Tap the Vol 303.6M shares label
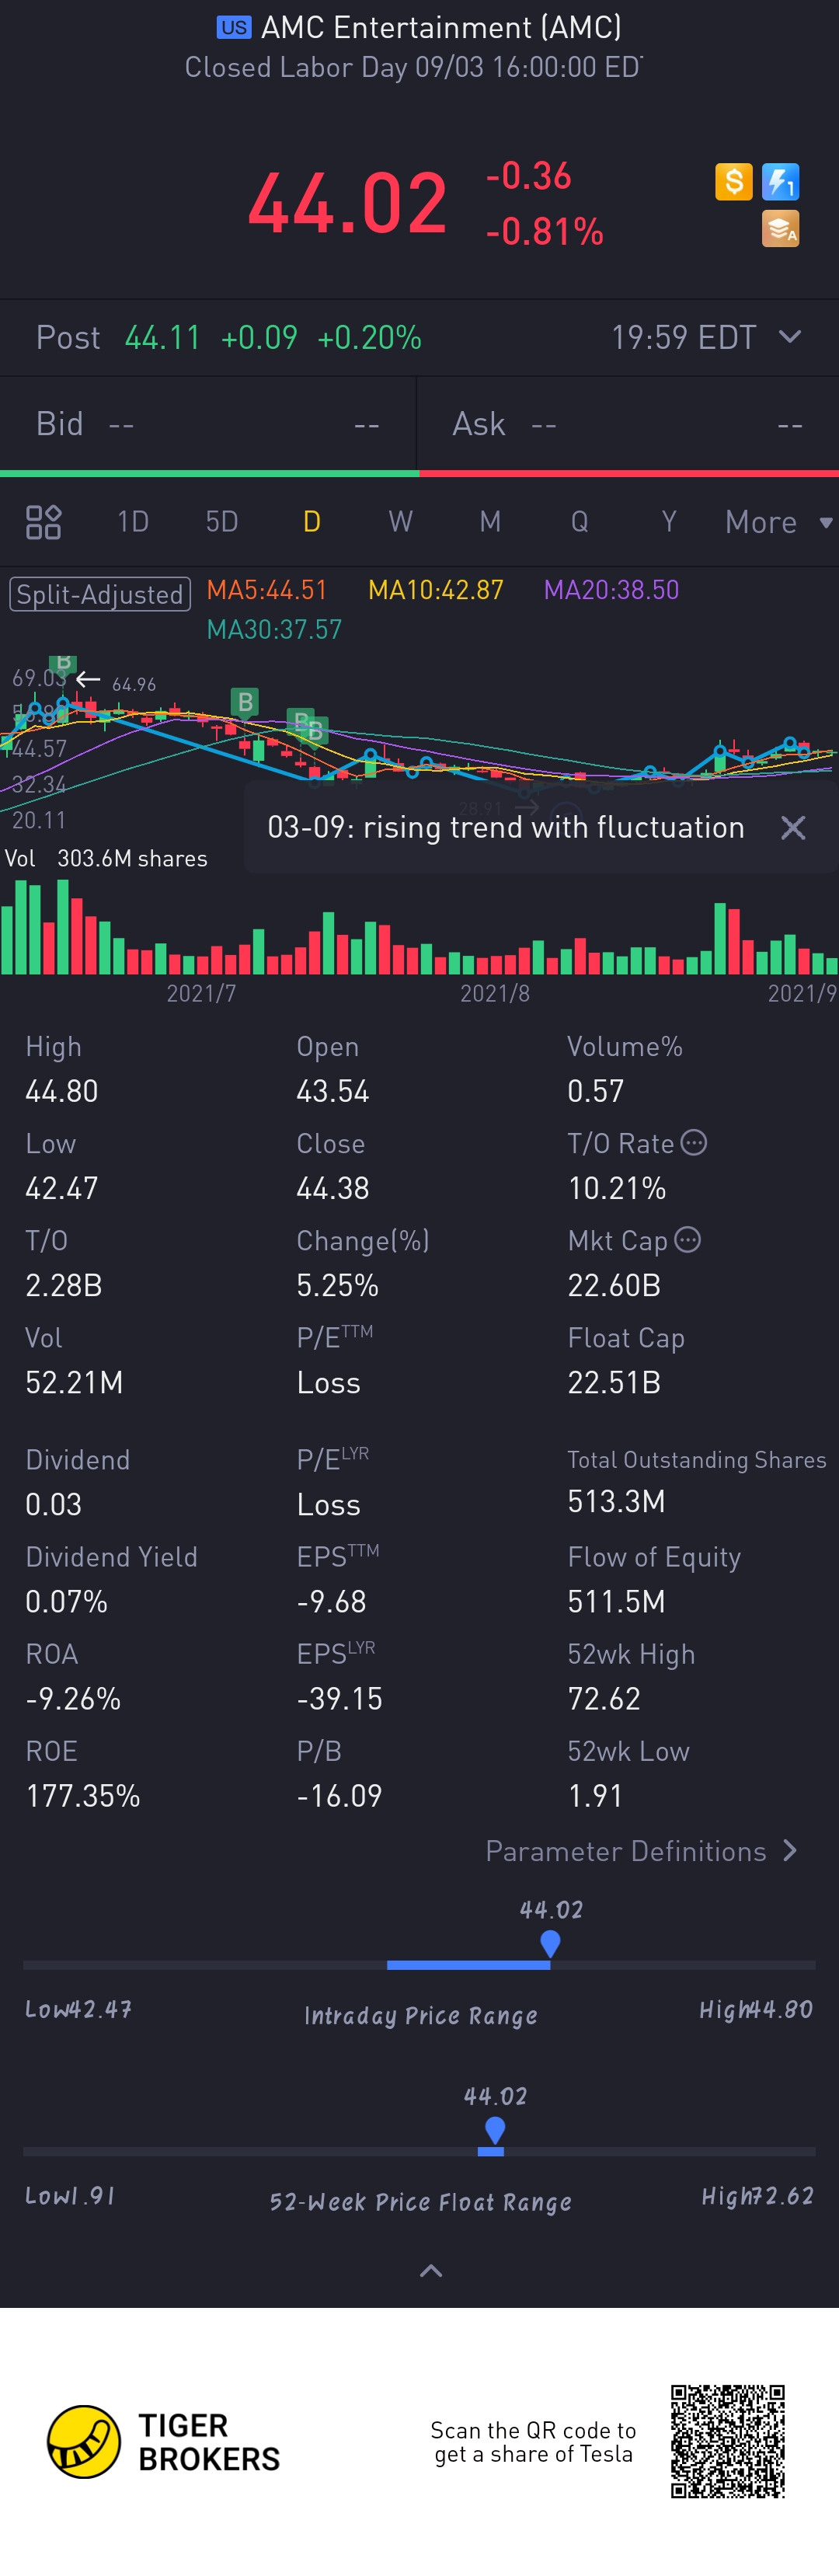Screen dimensions: 839x2576 tap(106, 859)
